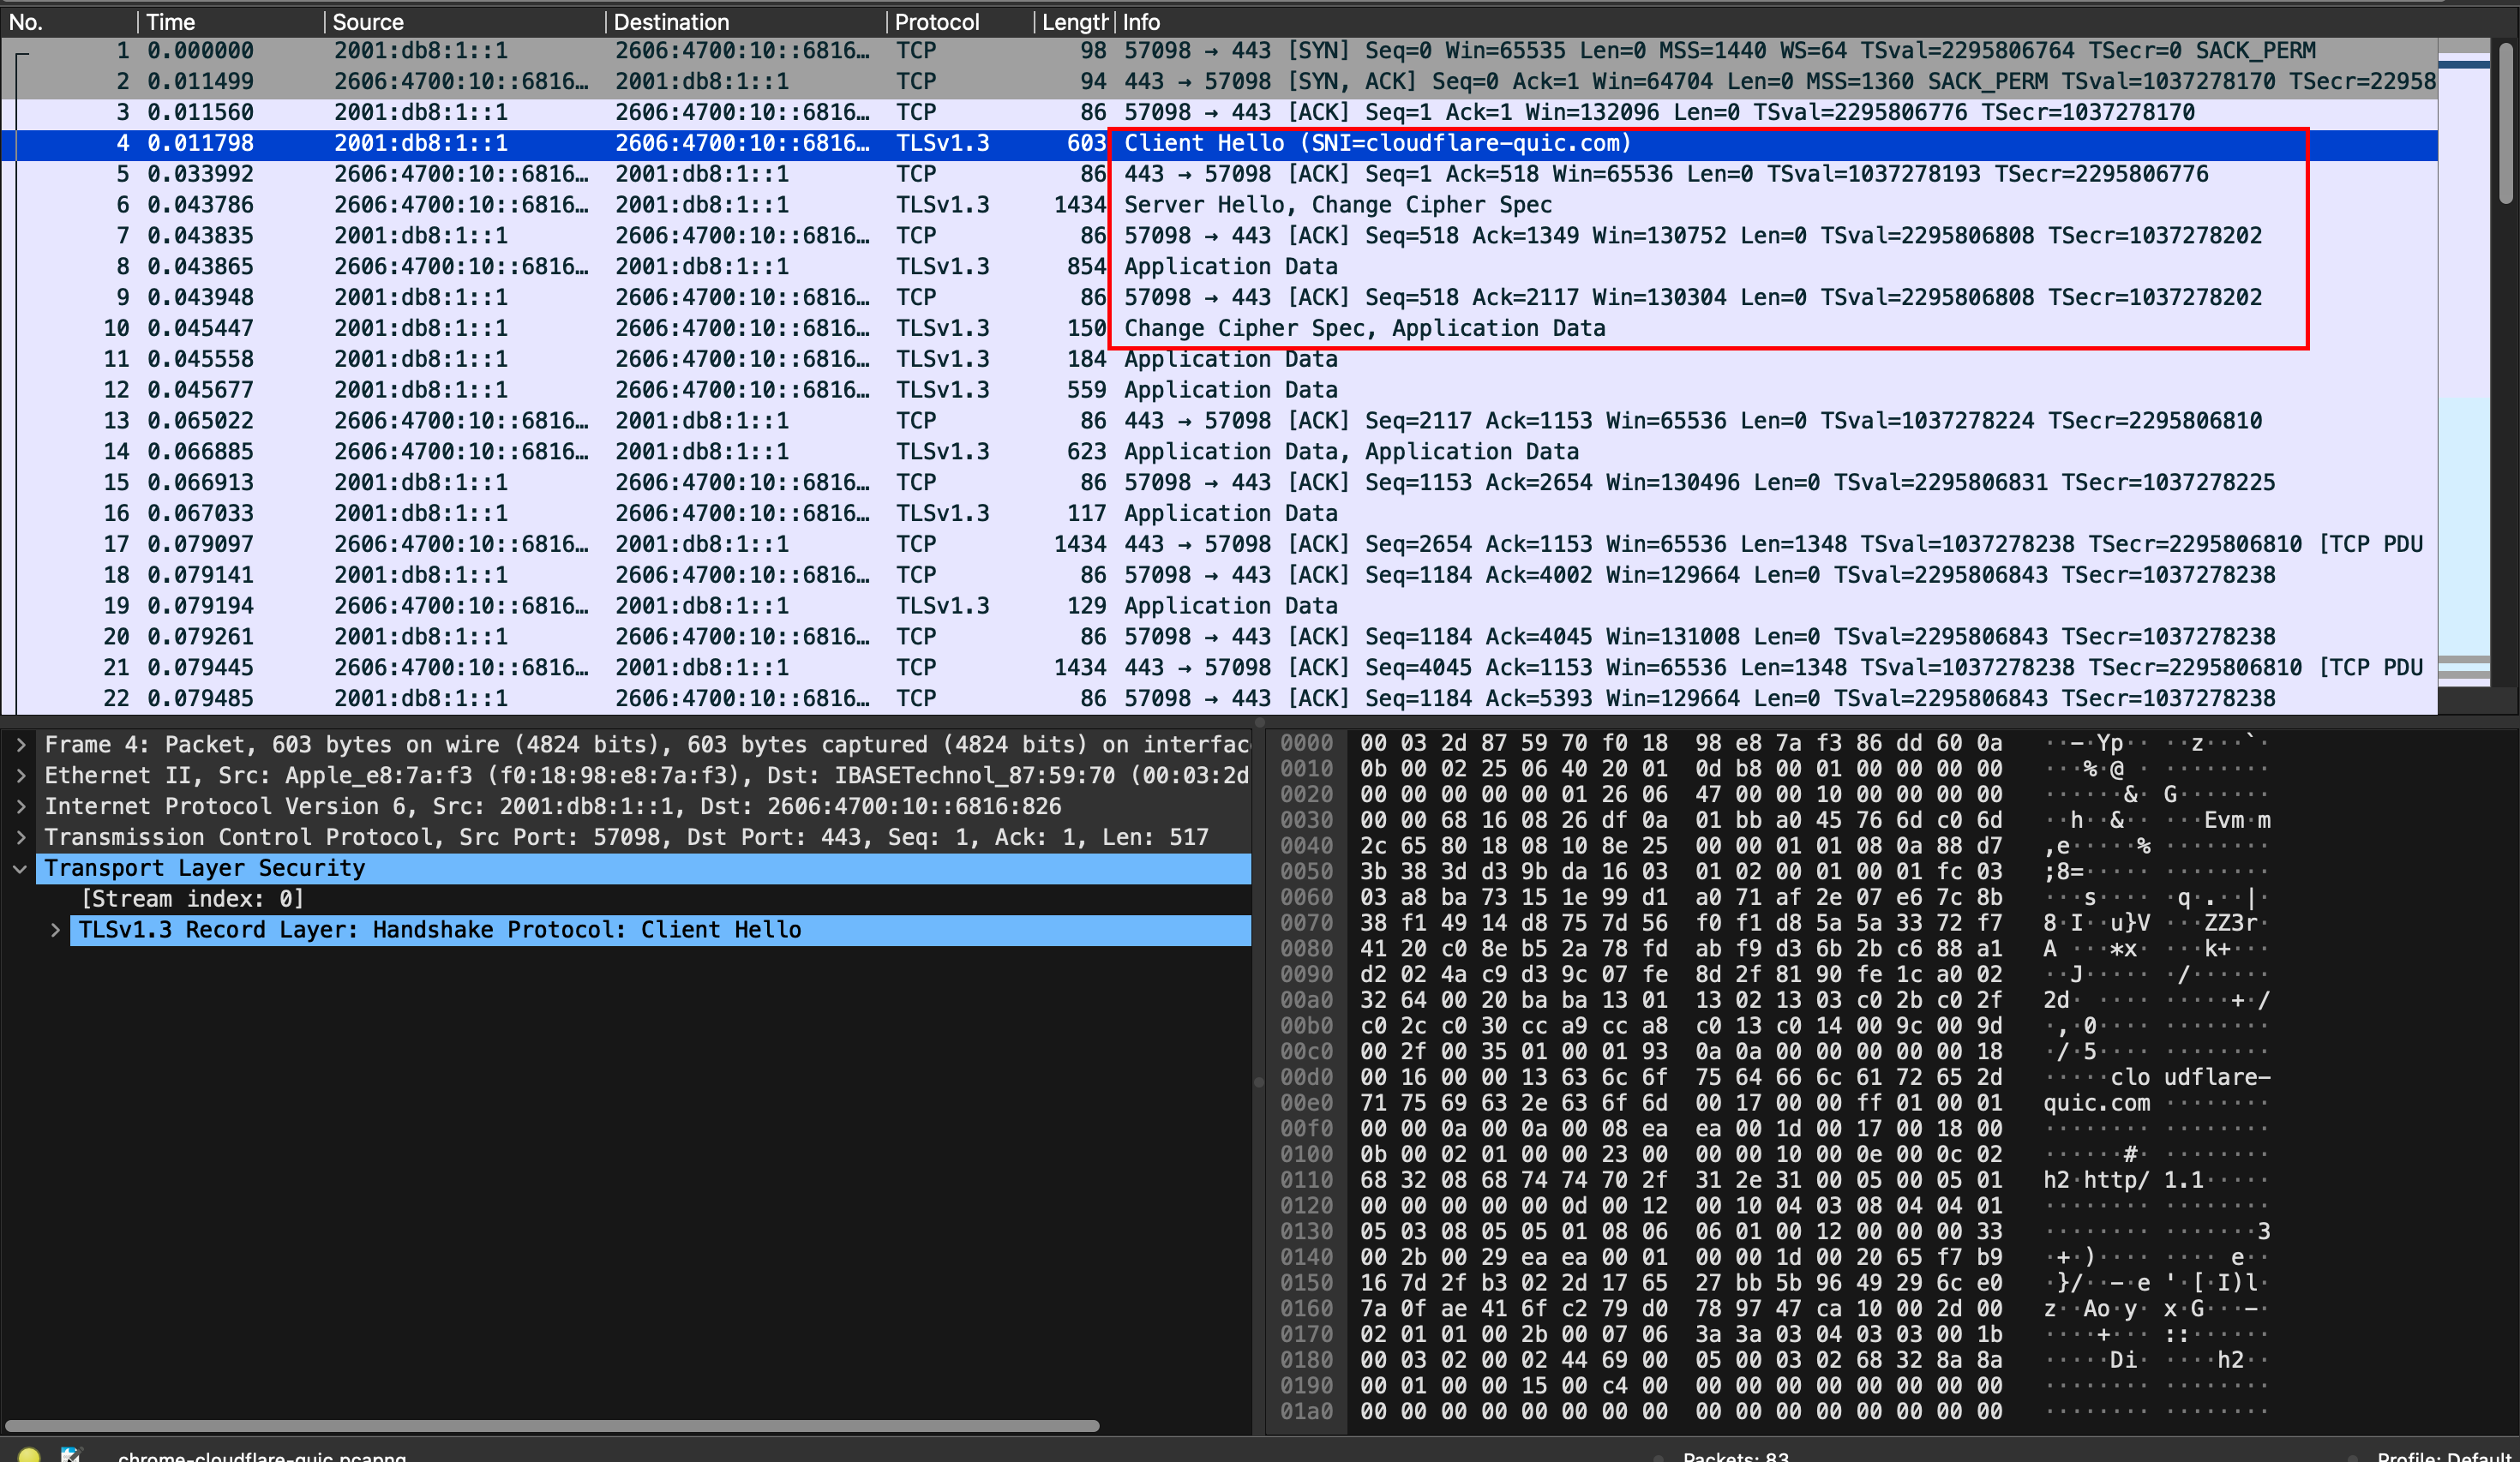Screen dimensions: 2520x1462
Task: Click hex offset 00d0 row
Action: tap(1306, 1077)
